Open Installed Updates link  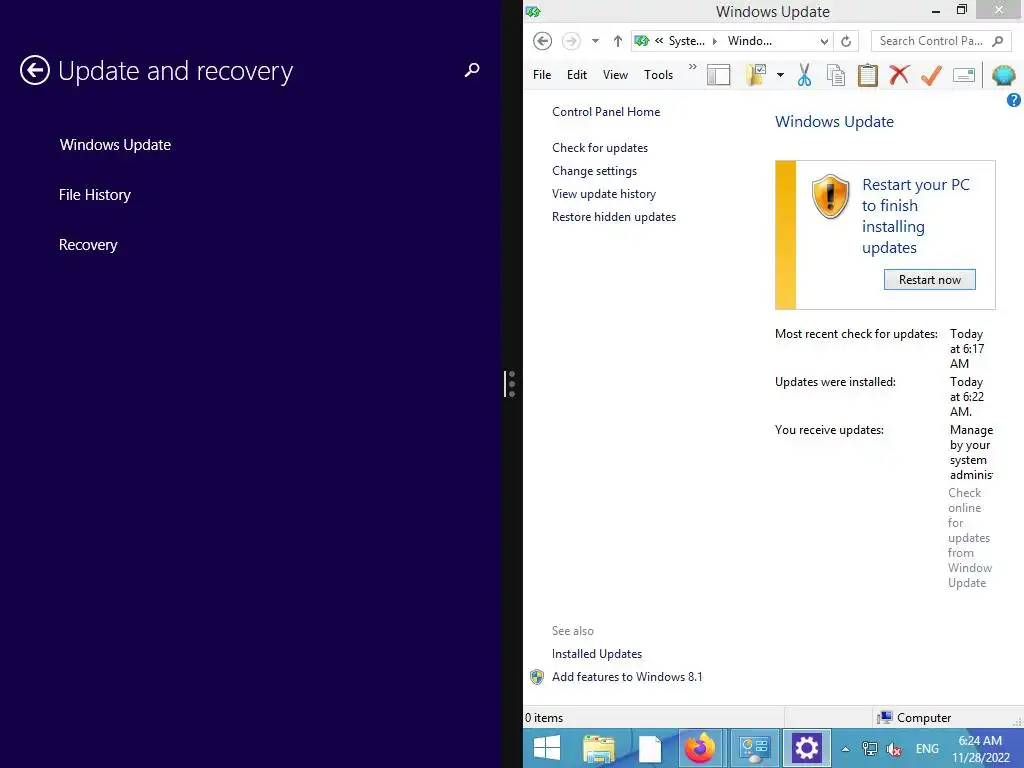pyautogui.click(x=597, y=654)
